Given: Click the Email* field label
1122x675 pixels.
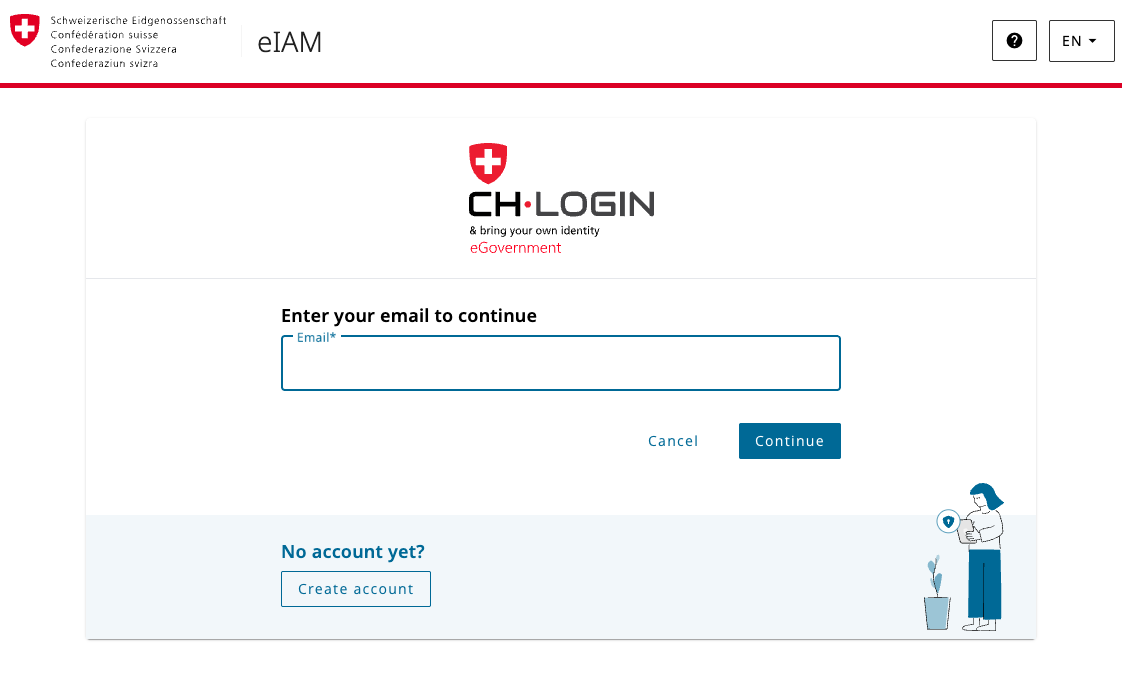Looking at the screenshot, I should point(315,337).
